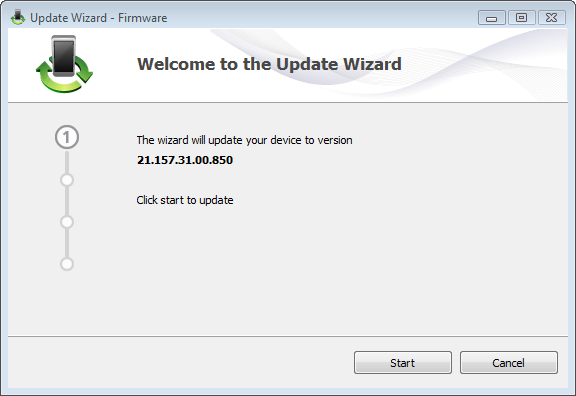Click the 'Click start to update' instruction text

coord(185,200)
